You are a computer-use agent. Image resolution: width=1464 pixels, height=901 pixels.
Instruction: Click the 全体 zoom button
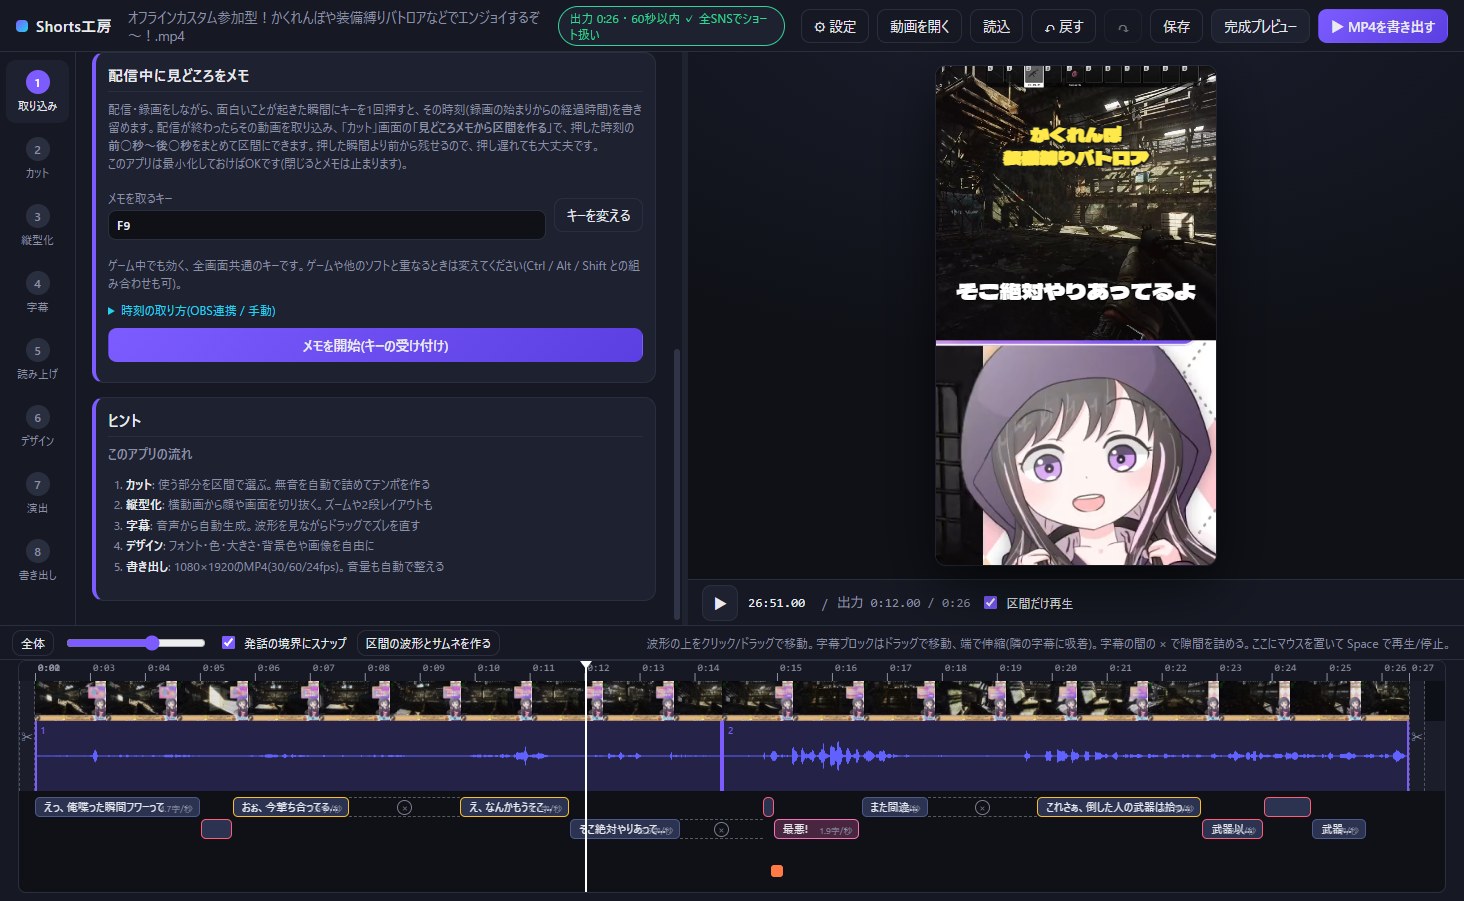click(33, 643)
